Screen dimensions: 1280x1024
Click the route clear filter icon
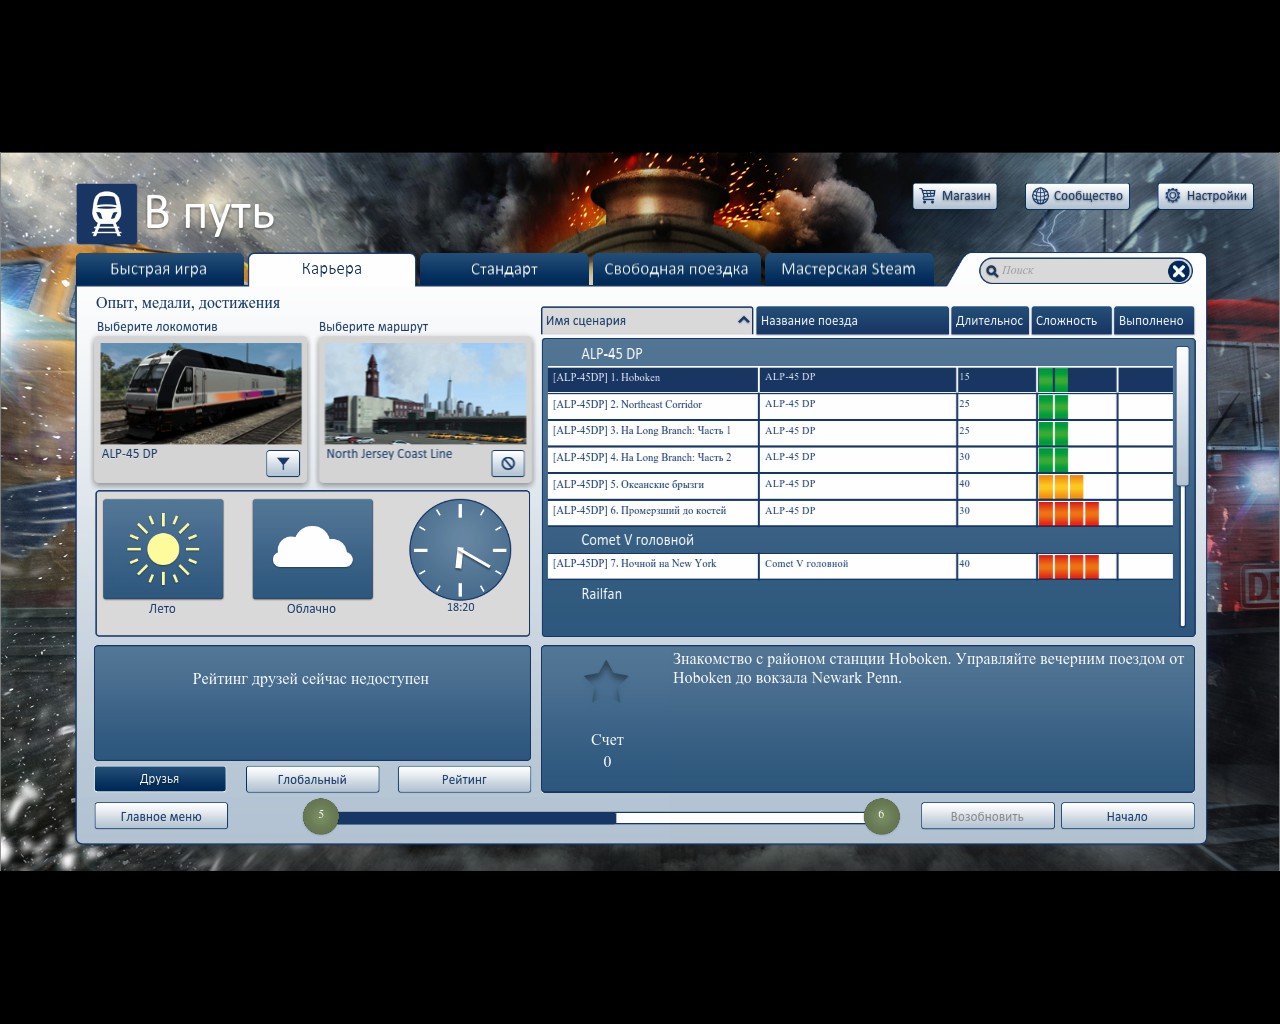pyautogui.click(x=508, y=463)
